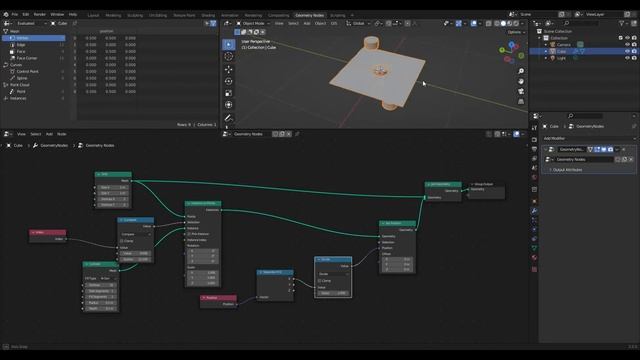The width and height of the screenshot is (640, 360).
Task: Select the Scale tool in viewport toolbar
Action: (229, 93)
